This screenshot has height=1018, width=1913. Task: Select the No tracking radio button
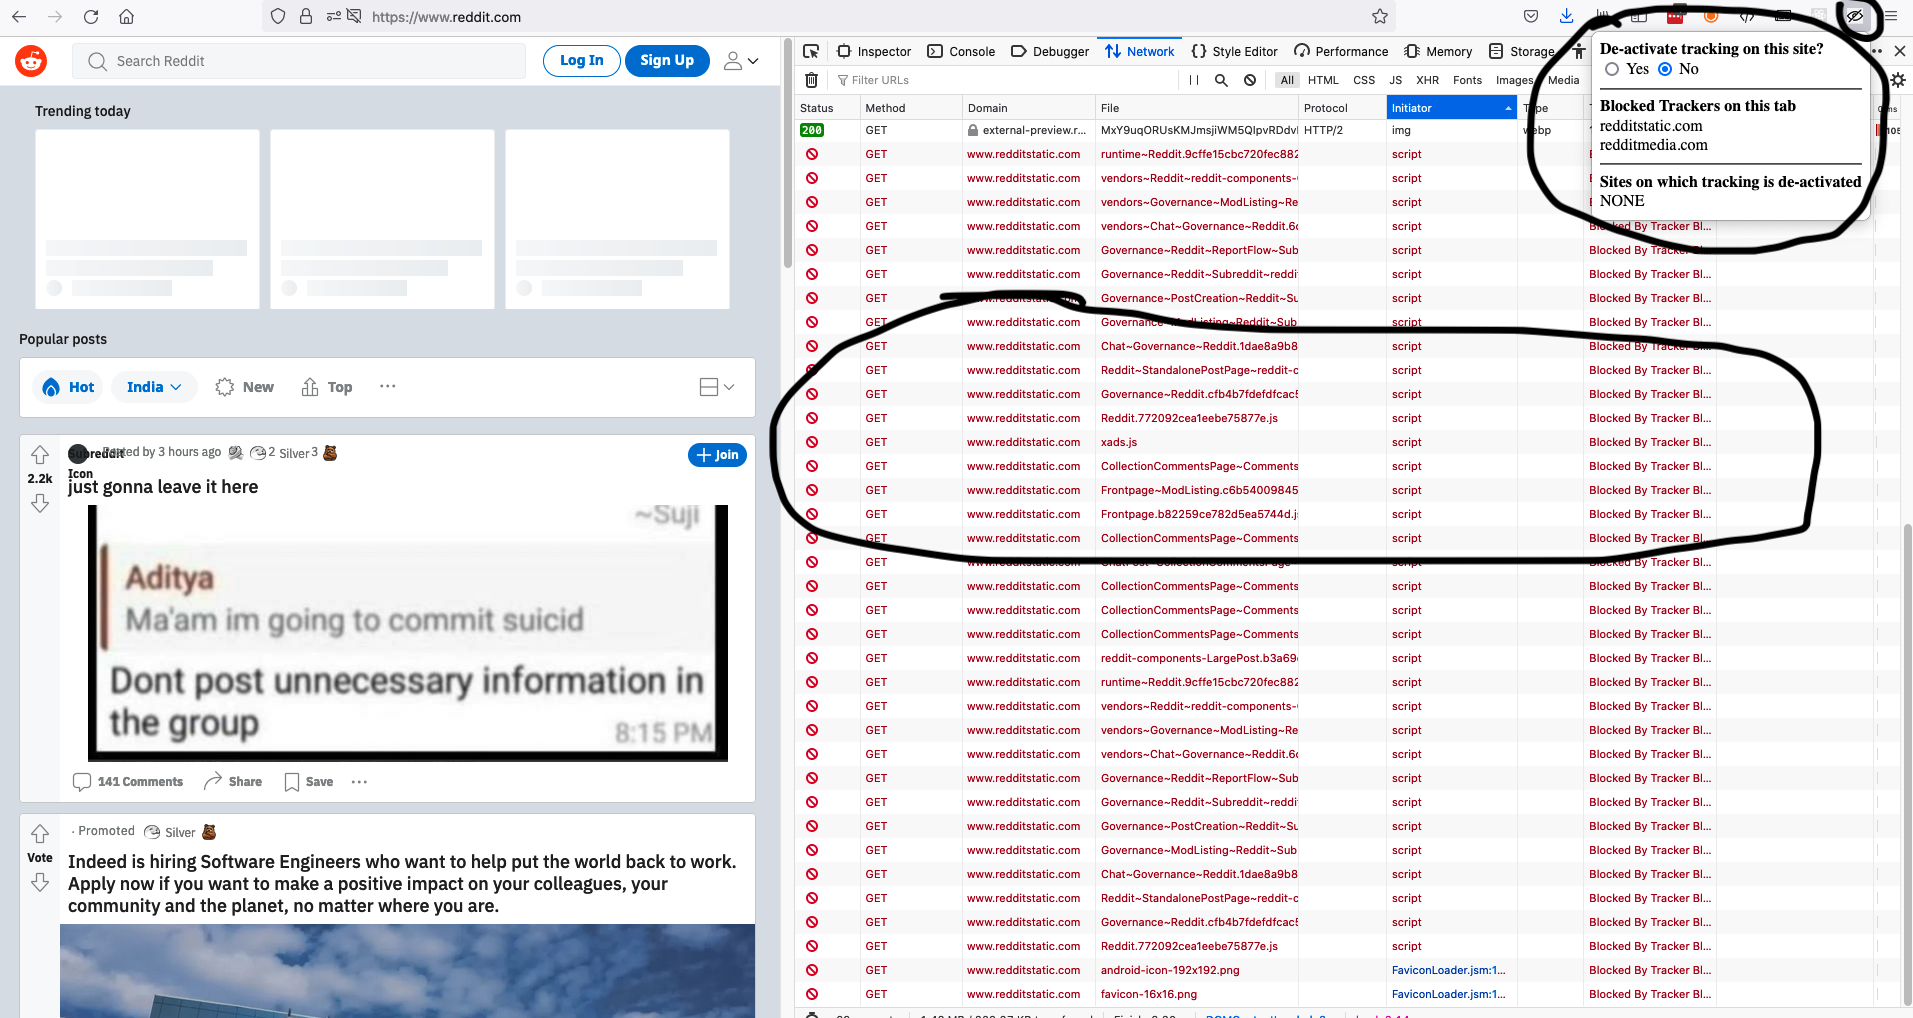click(1664, 69)
